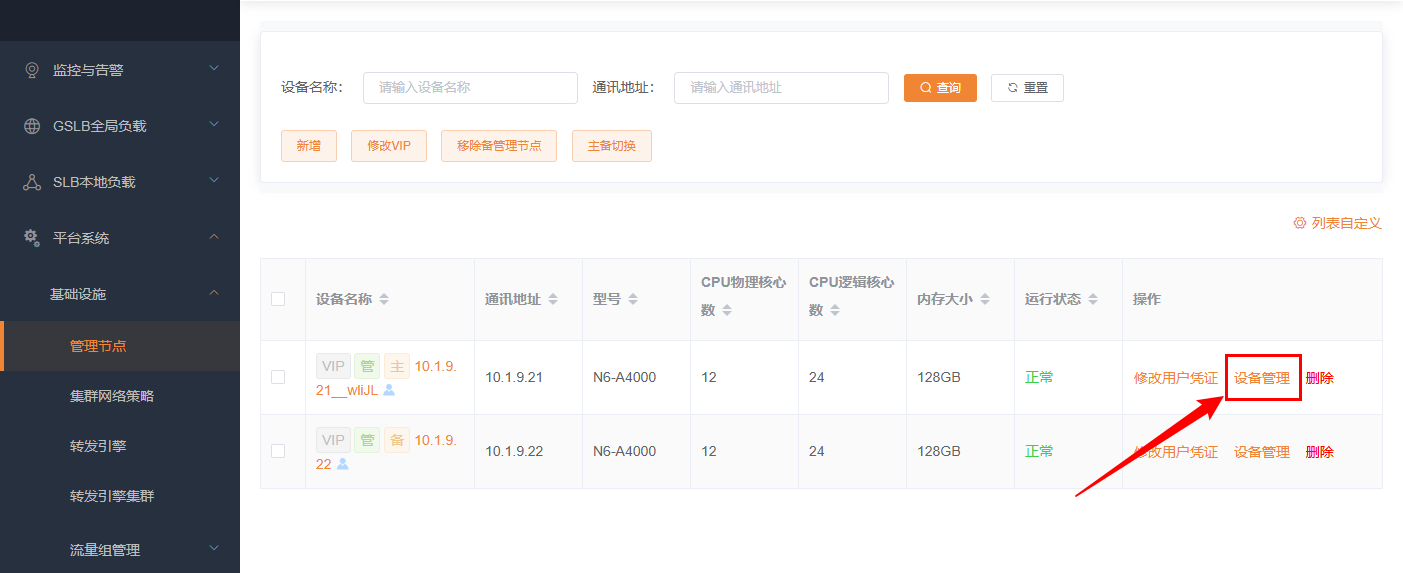Screen dimensions: 1403x573
Task: Click 正常 status in 10.1.9.22 row
Action: click(1039, 452)
